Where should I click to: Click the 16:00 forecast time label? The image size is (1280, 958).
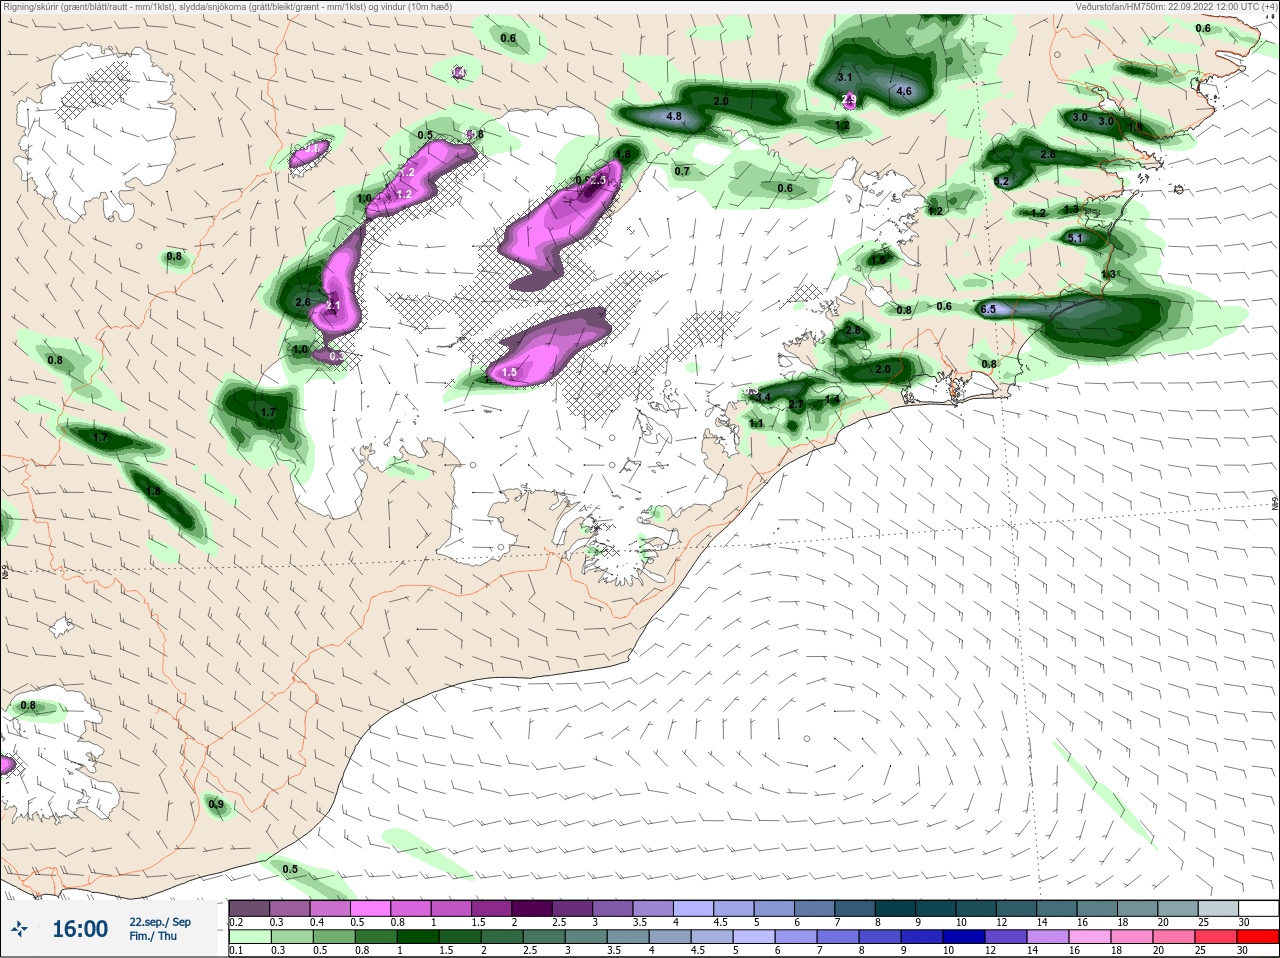tap(79, 929)
